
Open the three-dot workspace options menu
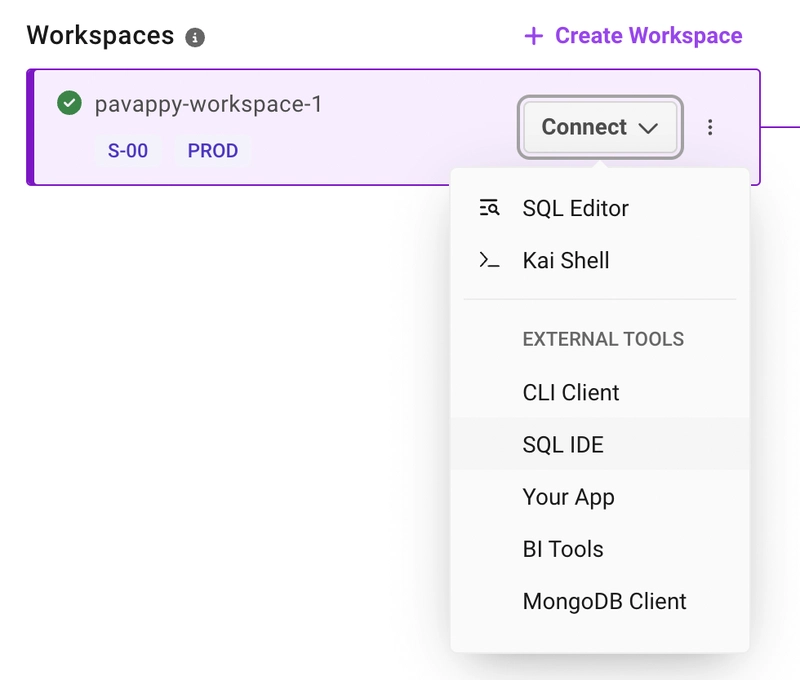[710, 127]
